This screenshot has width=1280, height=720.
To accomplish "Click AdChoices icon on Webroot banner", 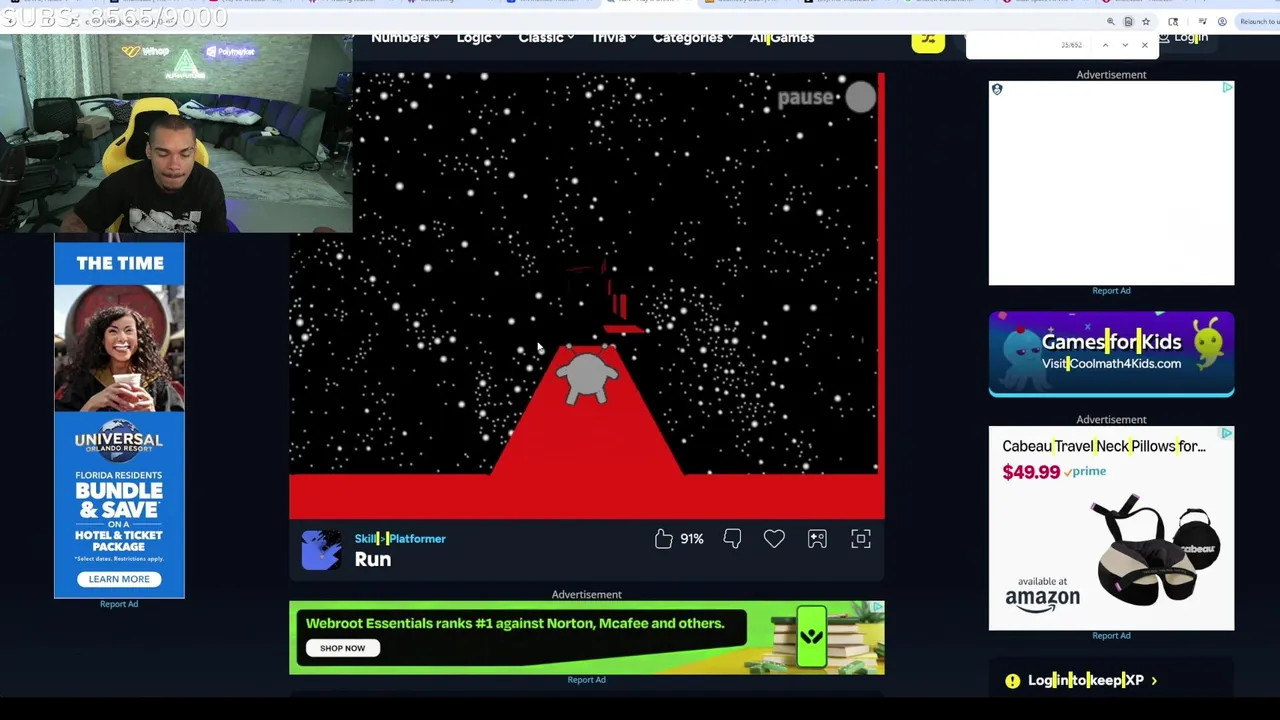I will tap(877, 607).
